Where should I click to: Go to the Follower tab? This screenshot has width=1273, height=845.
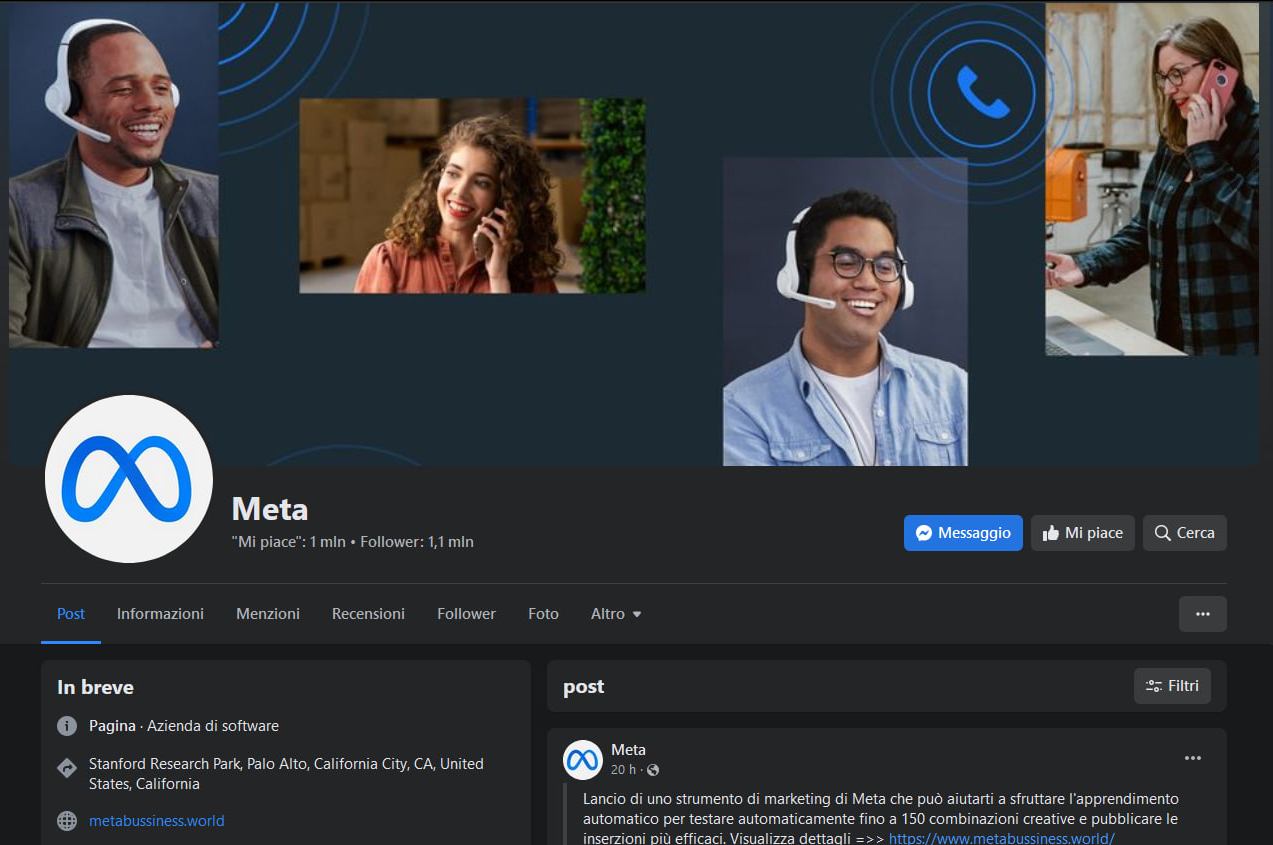point(466,614)
